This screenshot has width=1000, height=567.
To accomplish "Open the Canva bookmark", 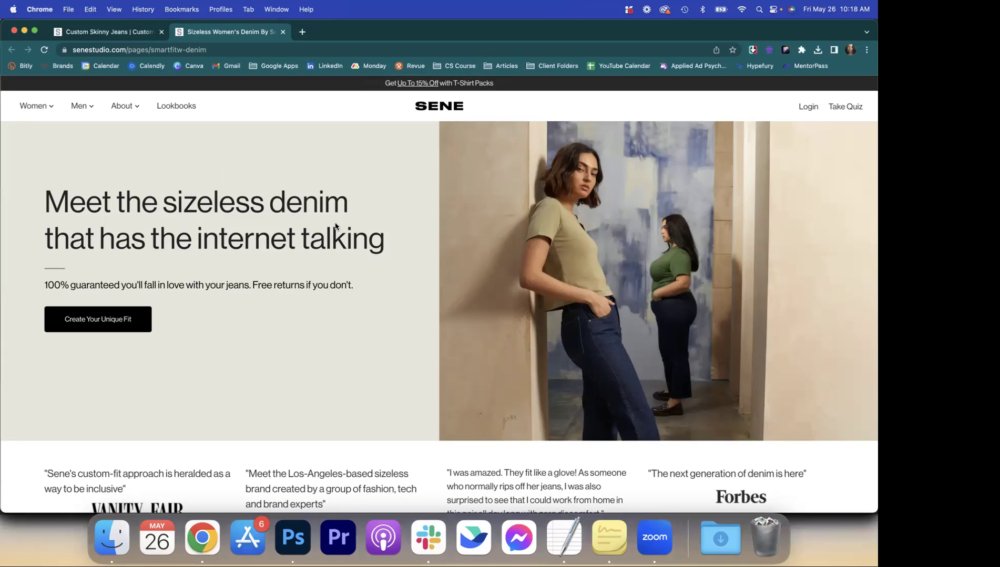I will (188, 66).
